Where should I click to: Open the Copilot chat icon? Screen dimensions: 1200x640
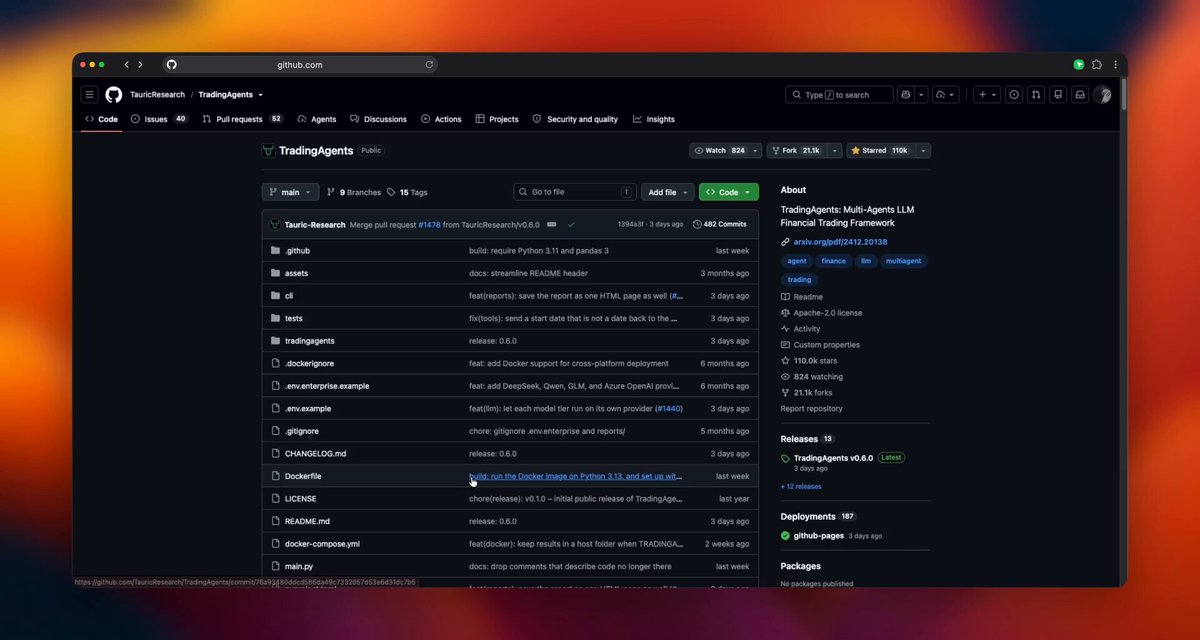tap(904, 95)
